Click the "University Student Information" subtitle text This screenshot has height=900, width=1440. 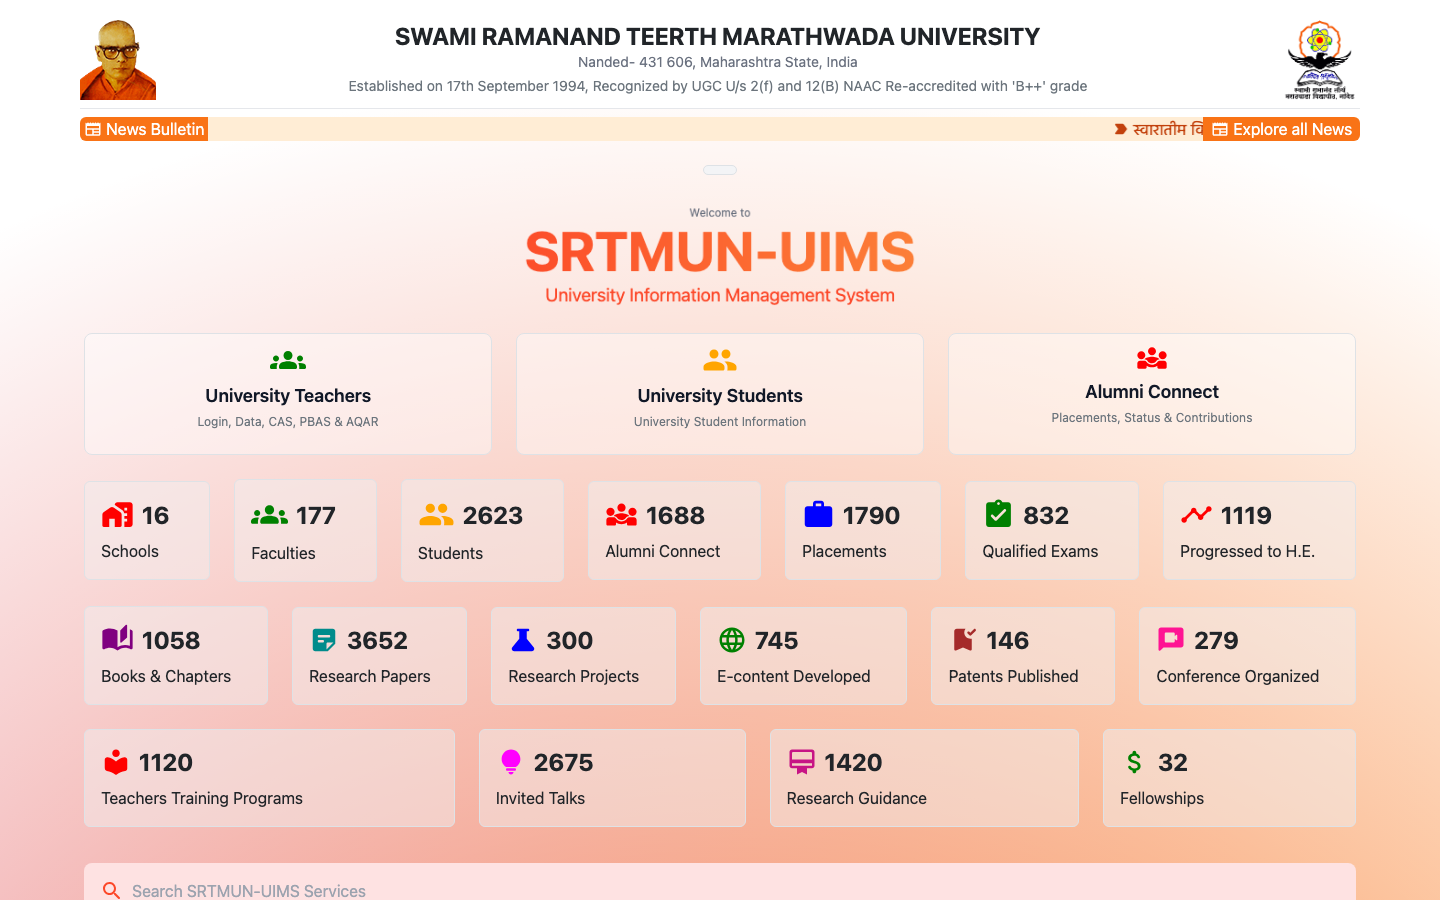[x=720, y=422]
